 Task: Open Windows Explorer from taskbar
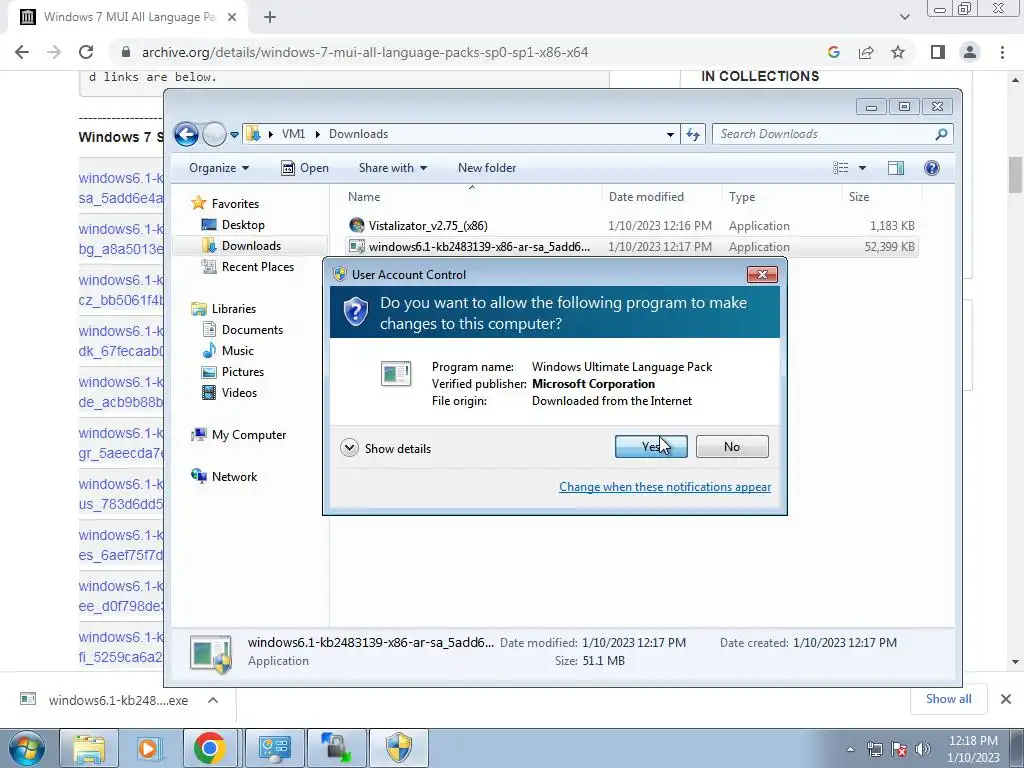pyautogui.click(x=89, y=748)
